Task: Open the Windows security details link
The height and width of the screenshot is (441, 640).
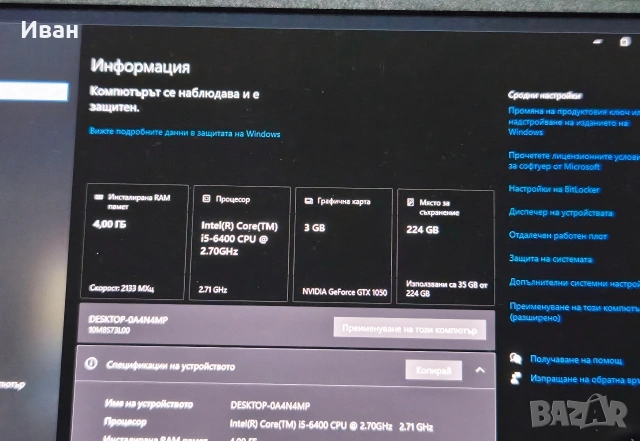Action: click(x=185, y=133)
